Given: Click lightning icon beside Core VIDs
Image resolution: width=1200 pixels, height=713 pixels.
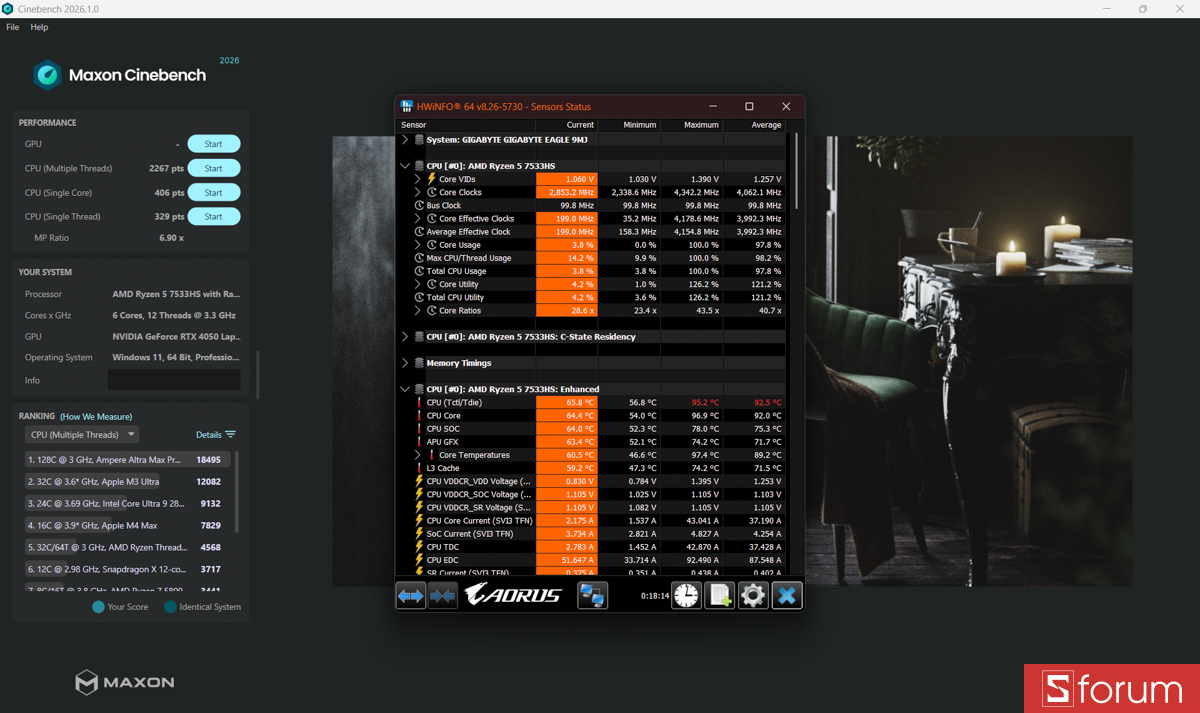Looking at the screenshot, I should tap(432, 179).
